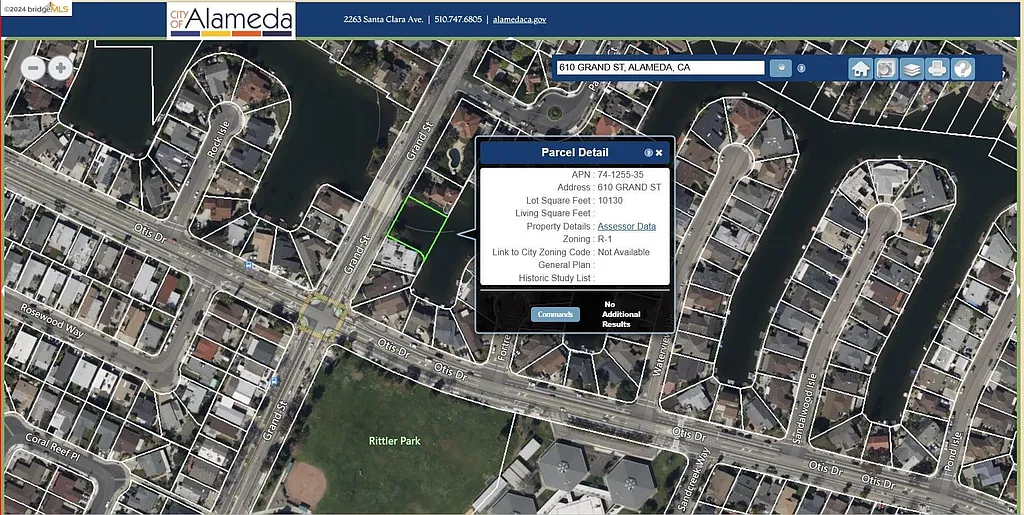
Task: Zoom in using the plus button
Action: (60, 68)
